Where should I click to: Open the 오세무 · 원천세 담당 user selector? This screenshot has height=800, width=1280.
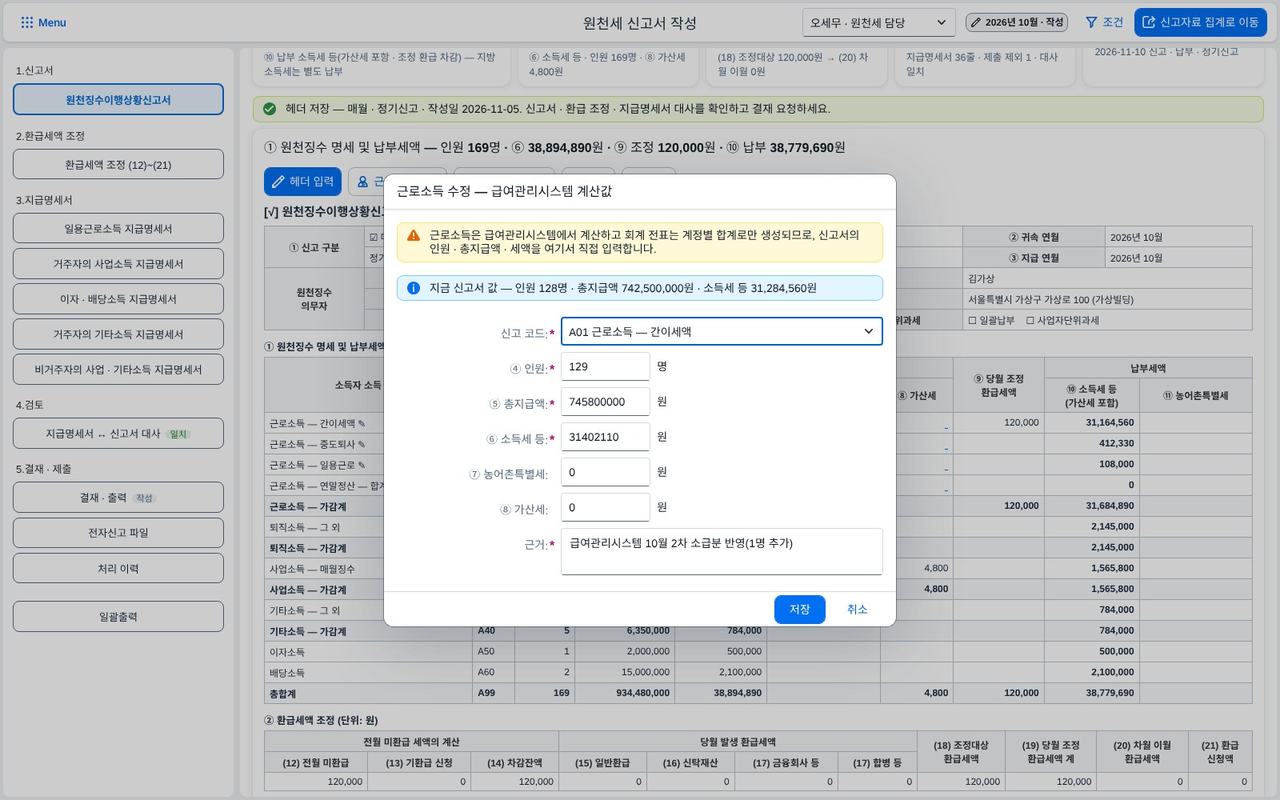pos(879,22)
